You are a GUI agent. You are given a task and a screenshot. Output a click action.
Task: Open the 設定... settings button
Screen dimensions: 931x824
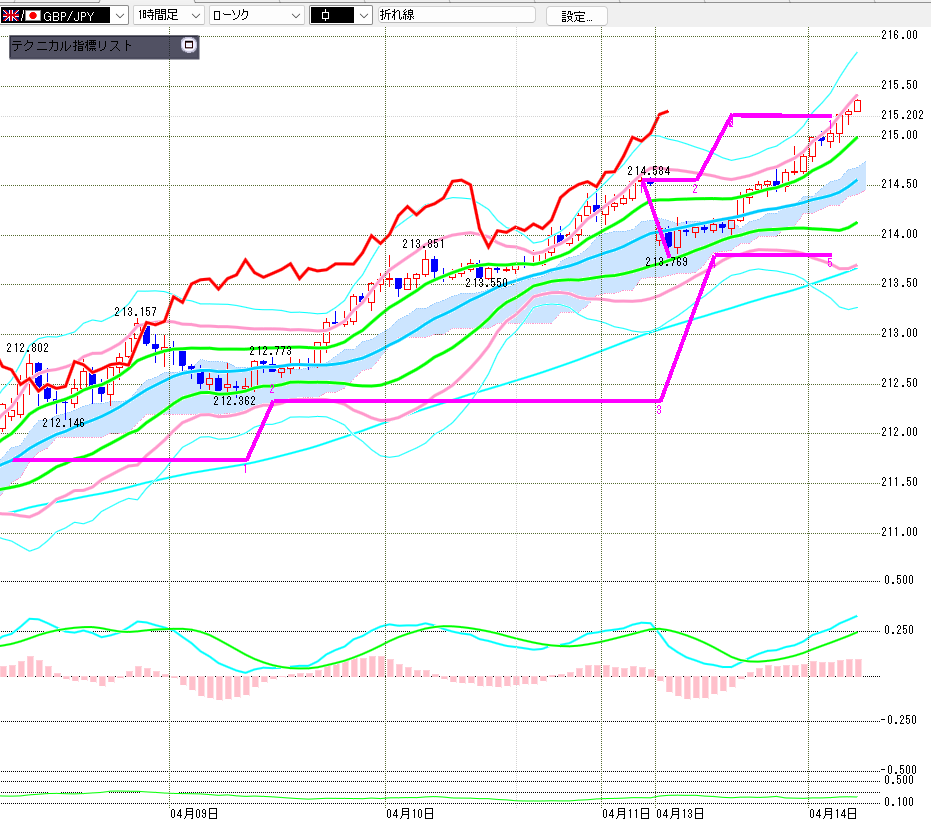[576, 16]
